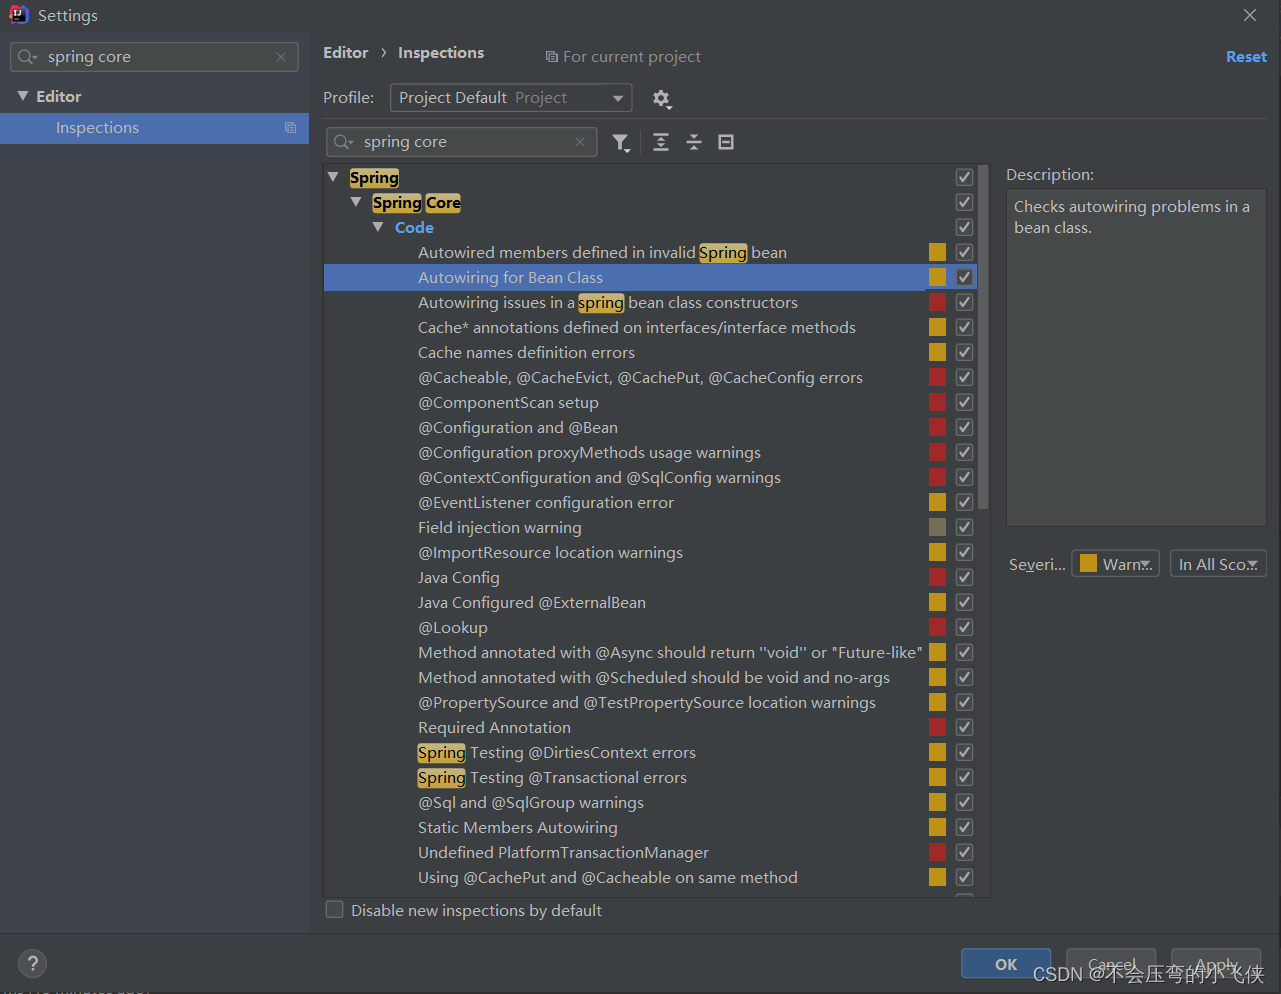Click the magnifier icon in settings search
The width and height of the screenshot is (1281, 994).
coord(27,57)
